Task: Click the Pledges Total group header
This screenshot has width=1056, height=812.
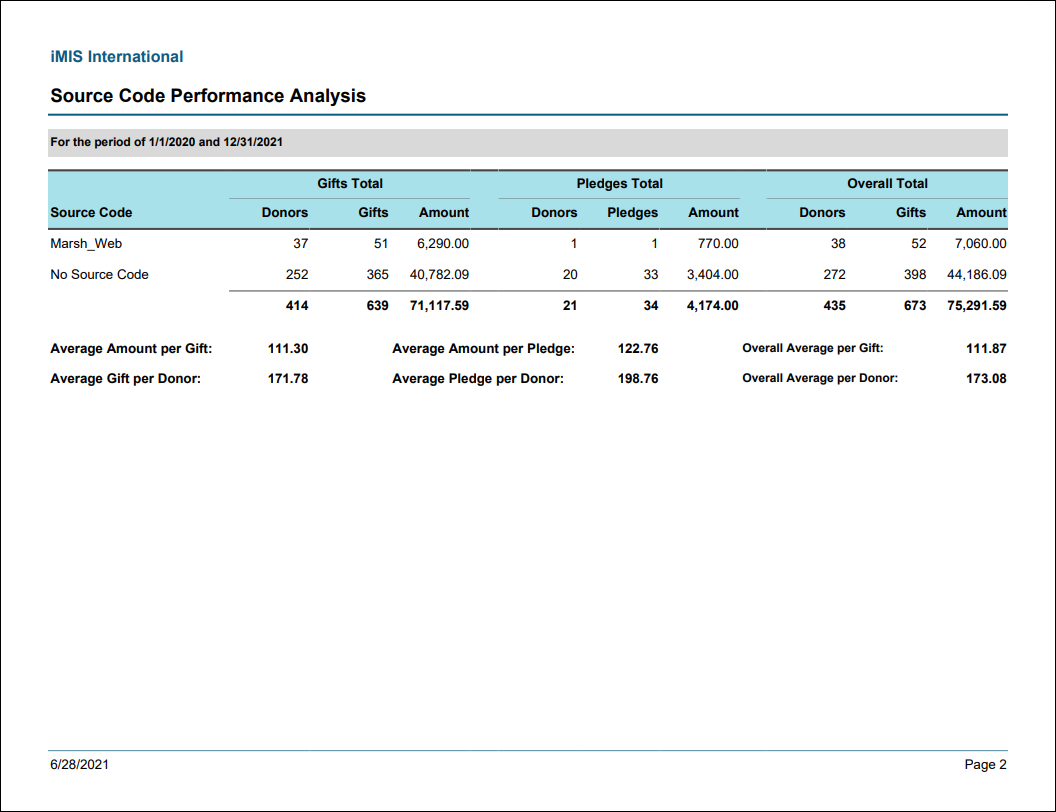Action: click(x=619, y=183)
